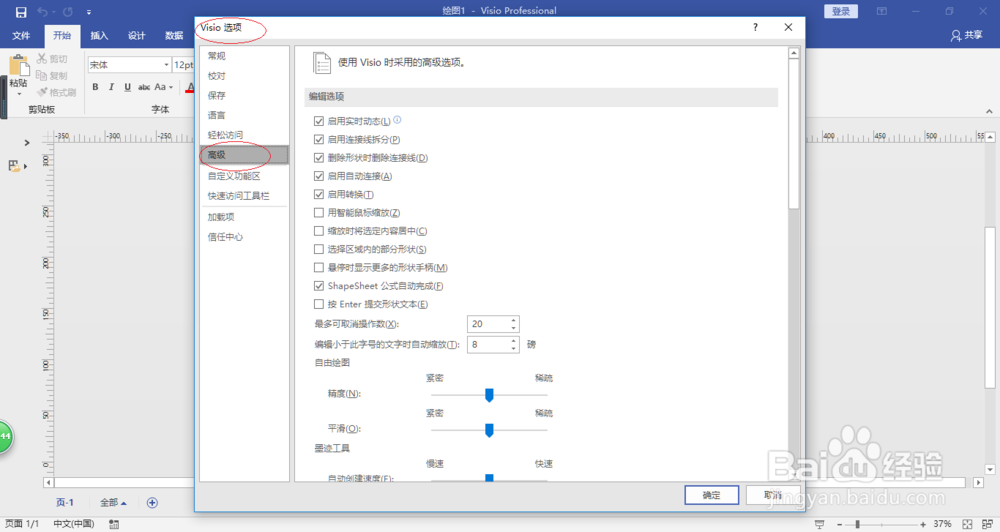Toggle 启用转换 checkbox
Viewport: 1000px width, 532px height.
point(319,194)
